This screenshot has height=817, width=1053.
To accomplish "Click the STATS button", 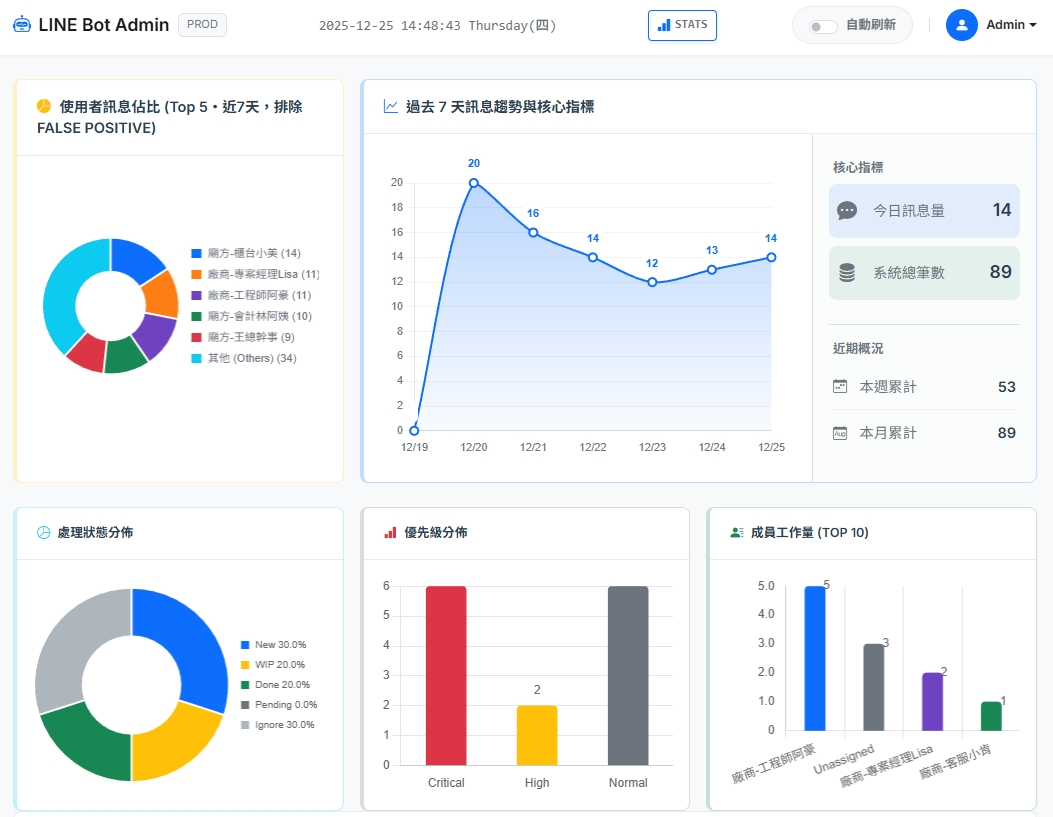I will pos(682,25).
